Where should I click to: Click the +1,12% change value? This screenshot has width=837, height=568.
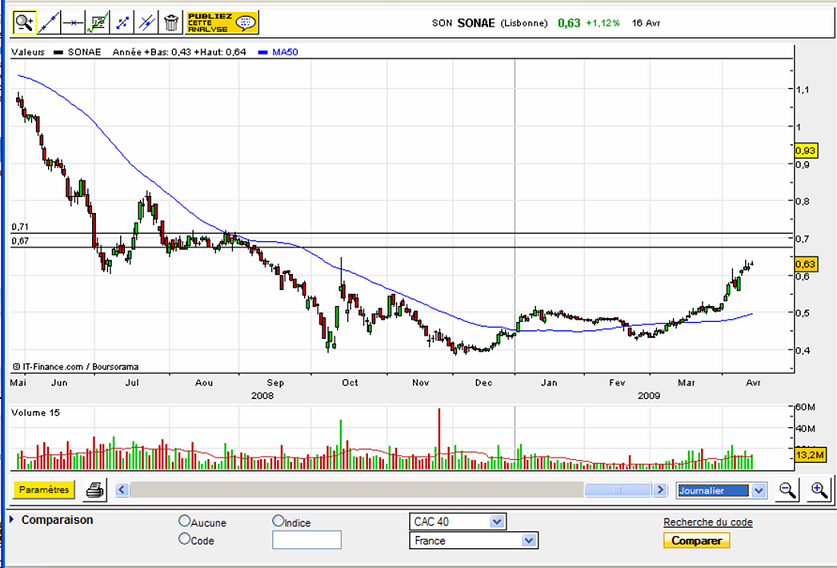(x=603, y=23)
